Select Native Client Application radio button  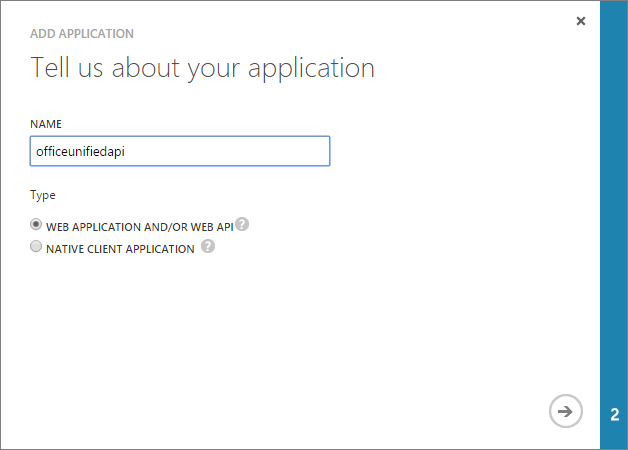coord(36,246)
